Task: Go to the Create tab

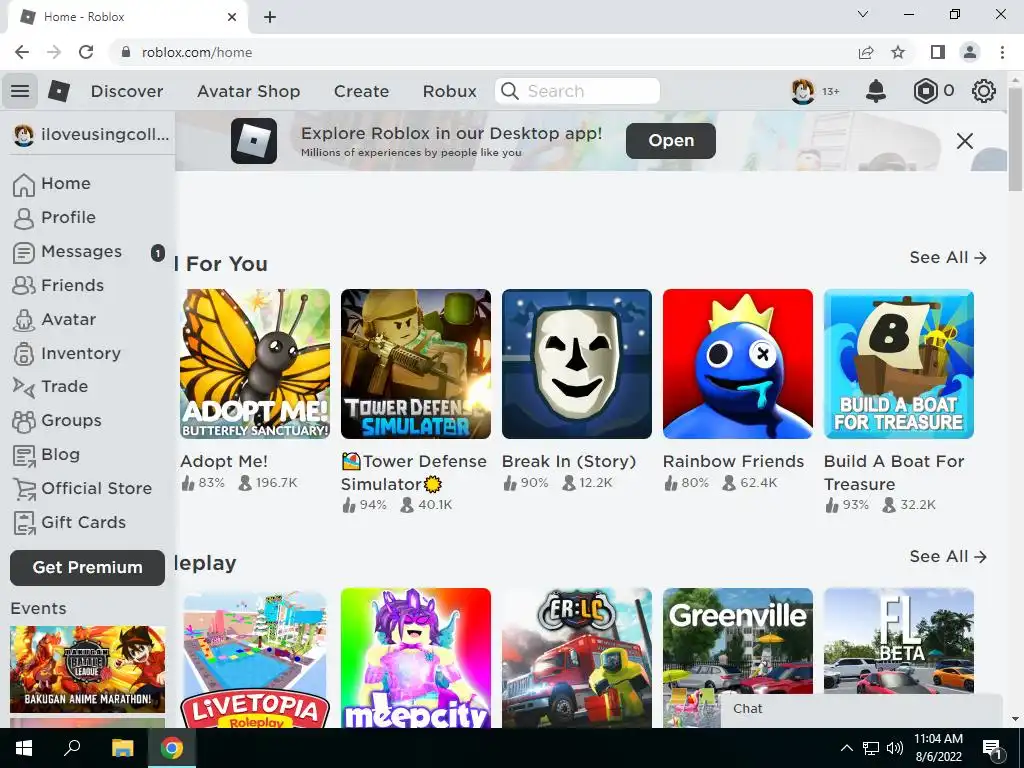Action: click(x=361, y=91)
